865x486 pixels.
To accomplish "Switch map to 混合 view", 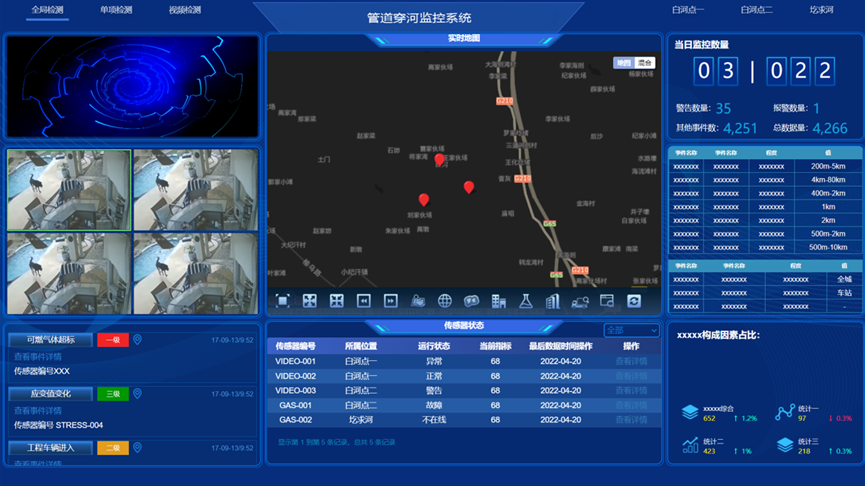I will tap(645, 63).
